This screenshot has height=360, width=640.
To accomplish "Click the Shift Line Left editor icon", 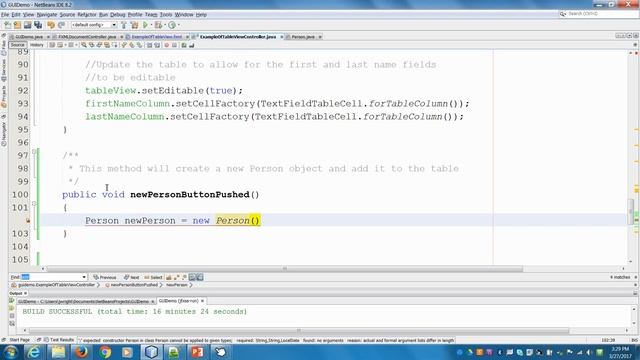I will [149, 45].
